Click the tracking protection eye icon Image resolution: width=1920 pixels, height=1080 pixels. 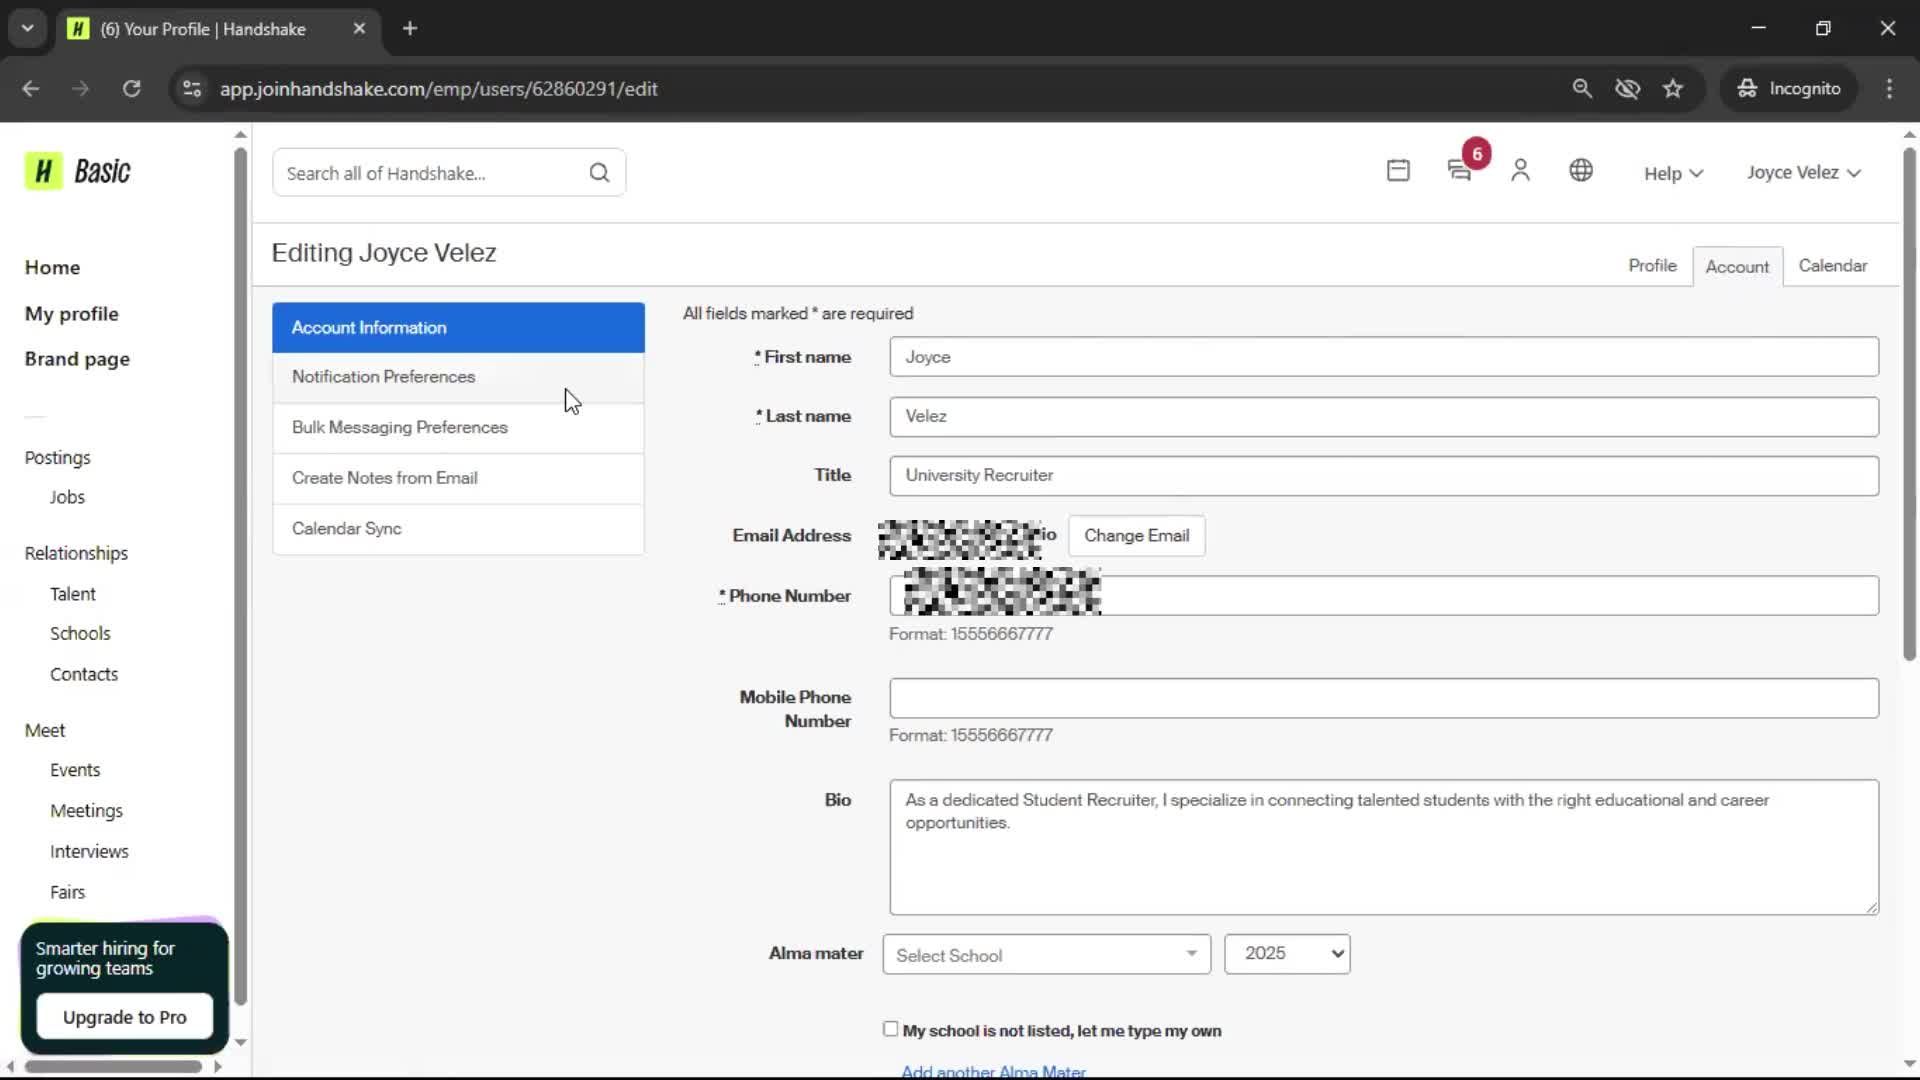(x=1627, y=88)
